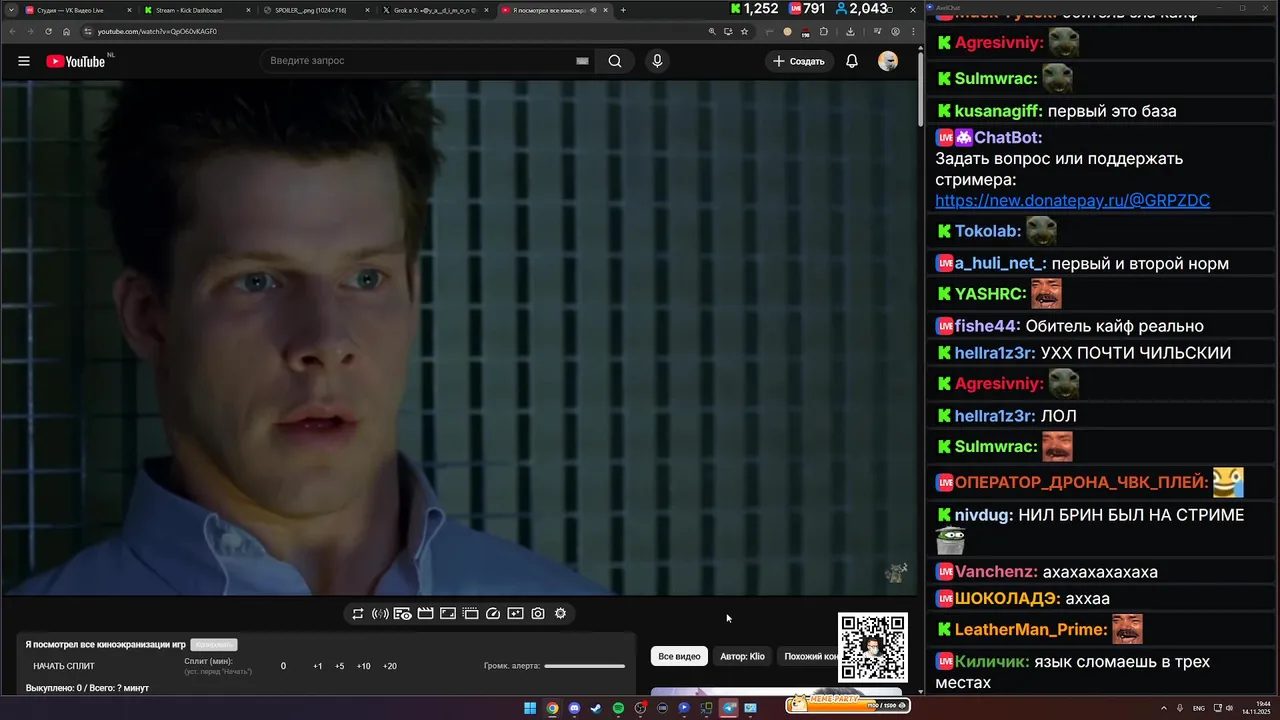Select the Автор: Klio chip
Screen dimensions: 1280x720
tap(742, 656)
